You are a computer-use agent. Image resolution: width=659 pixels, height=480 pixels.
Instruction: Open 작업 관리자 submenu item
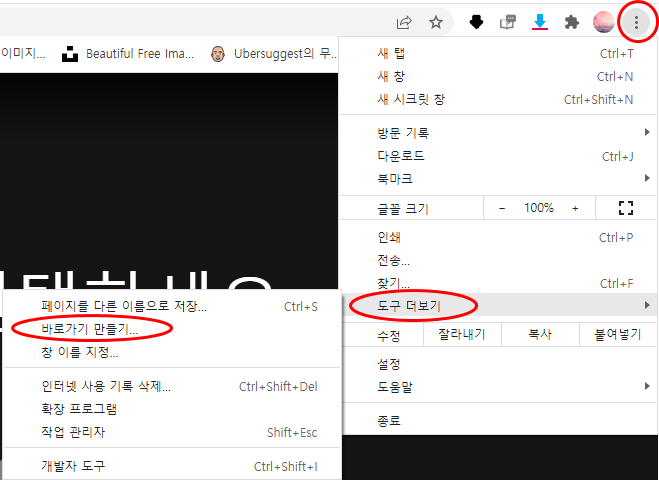[x=172, y=432]
